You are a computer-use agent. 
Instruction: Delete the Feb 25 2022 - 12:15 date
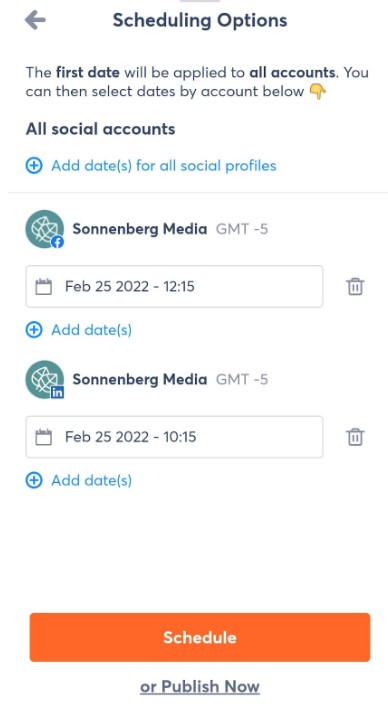(x=355, y=286)
